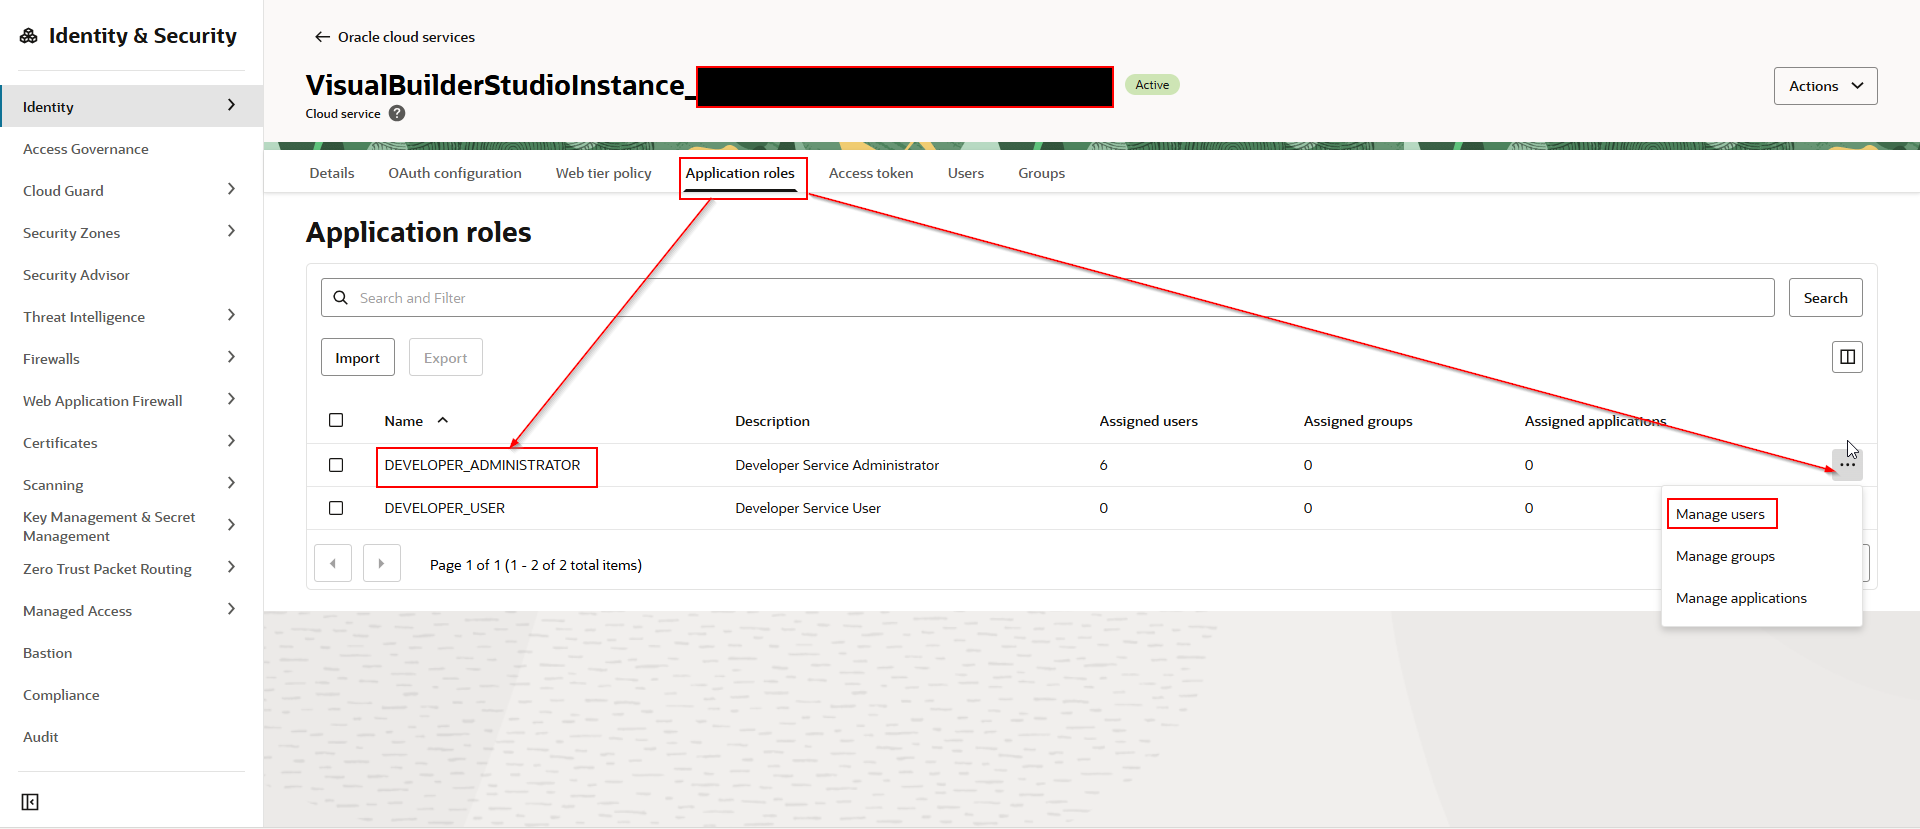Expand the Cloud Guard submenu

click(x=231, y=189)
